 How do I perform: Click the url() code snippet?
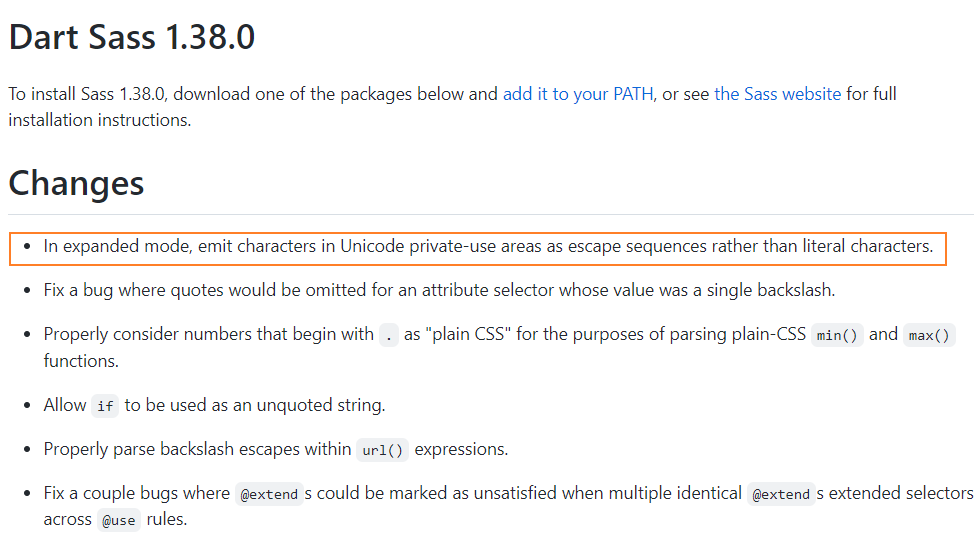(x=382, y=450)
